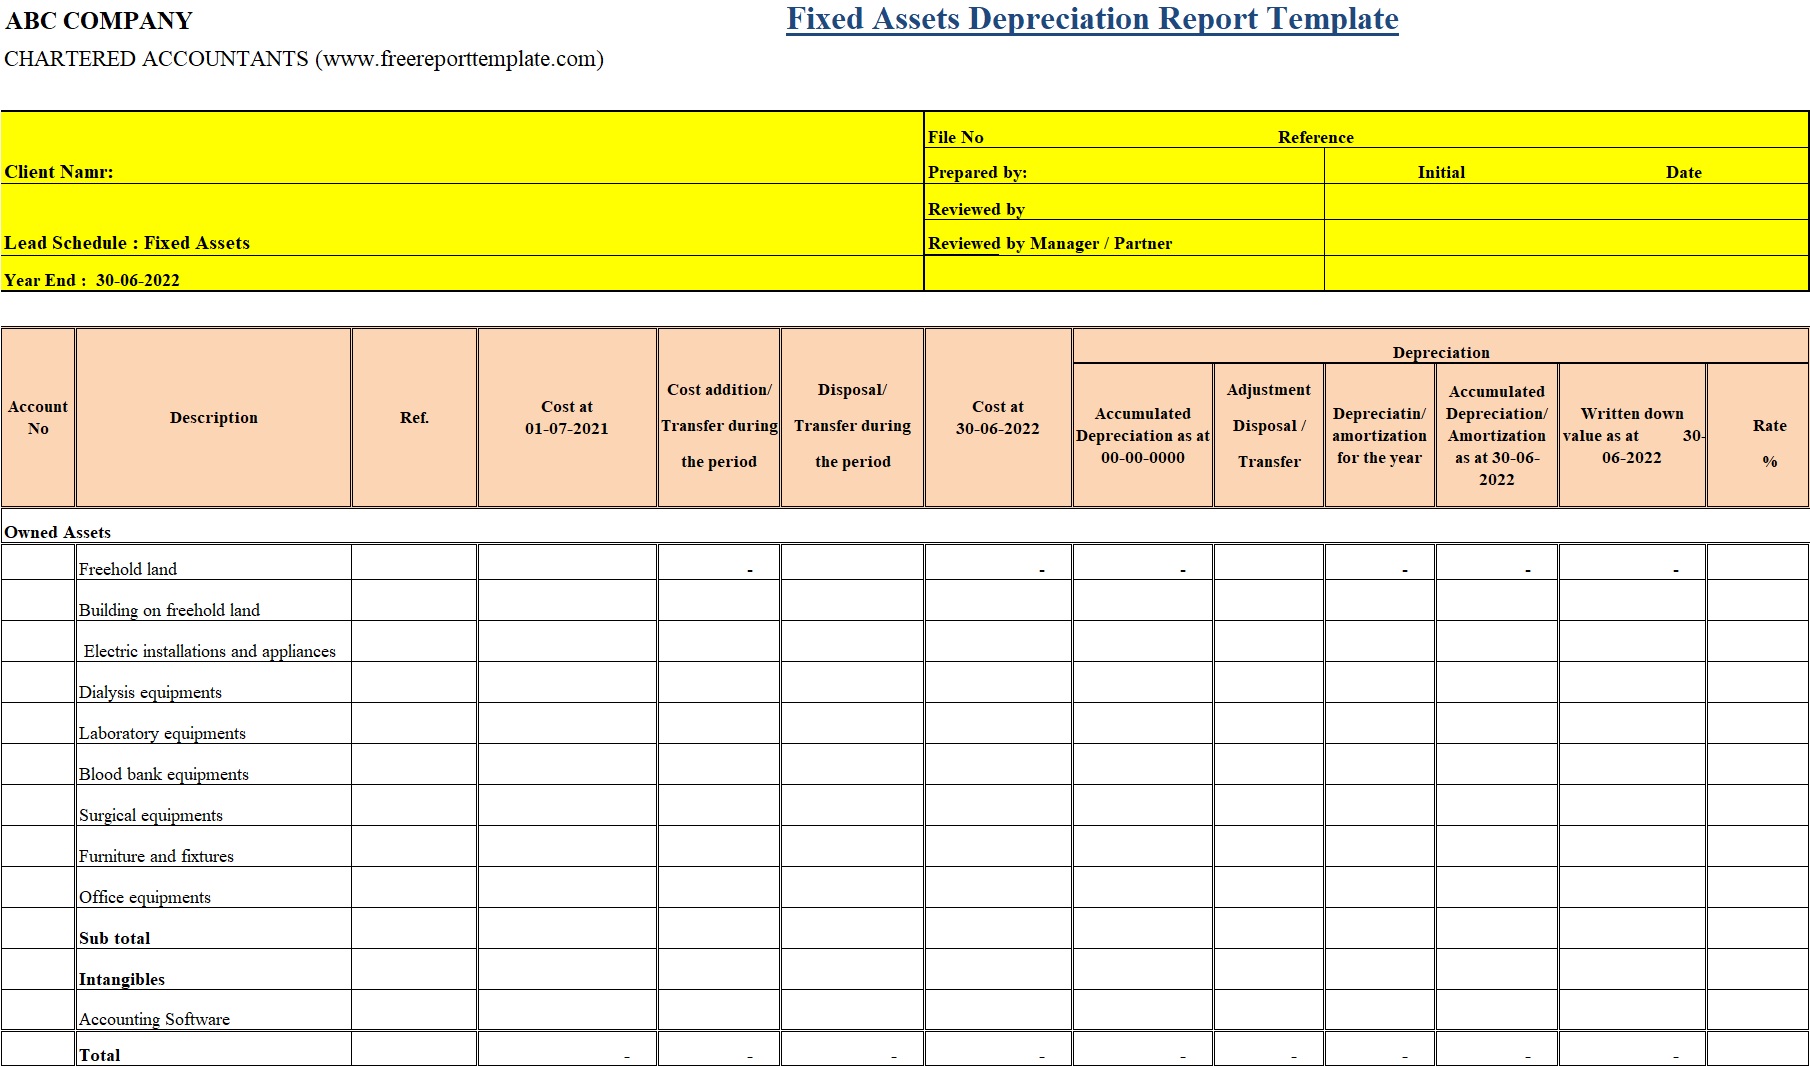This screenshot has height=1067, width=1810.
Task: Select the Year End : 30-06-2022 cell
Action: click(x=462, y=274)
